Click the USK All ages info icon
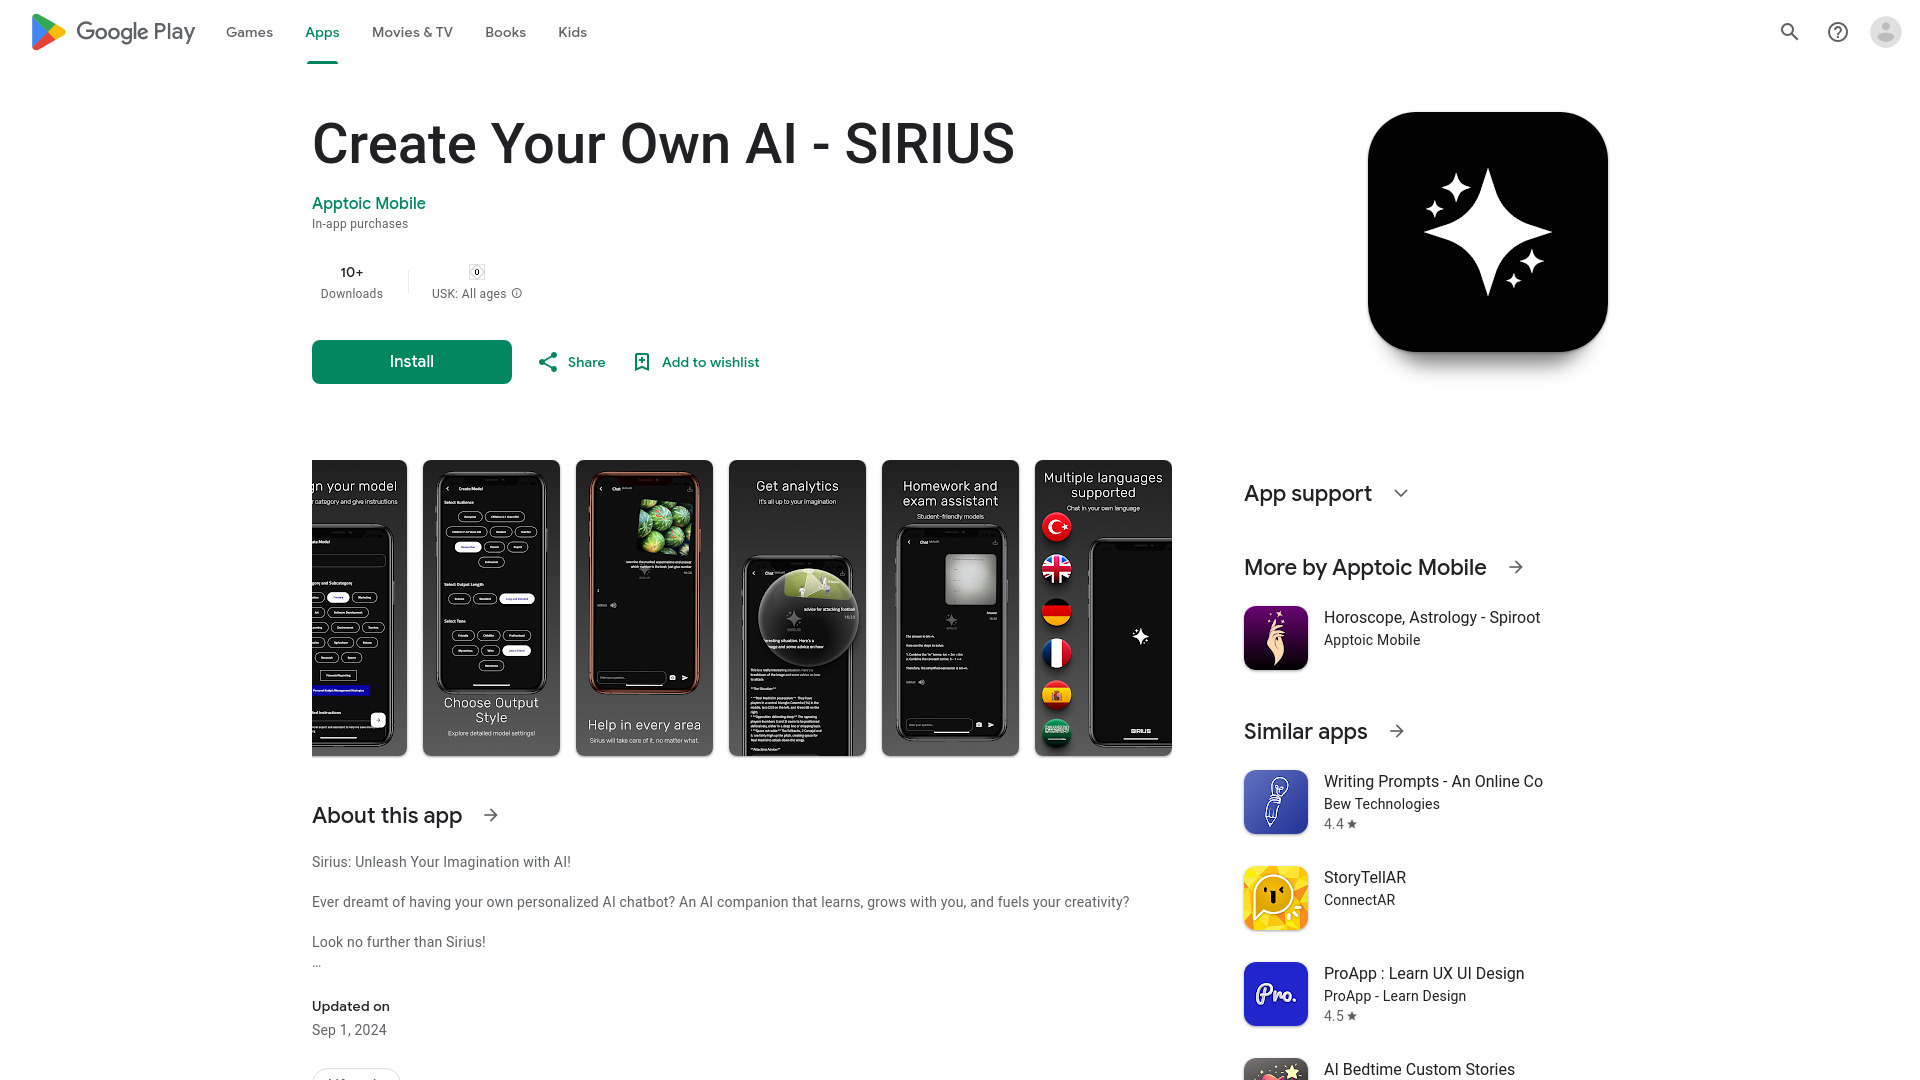Image resolution: width=1920 pixels, height=1080 pixels. click(x=516, y=293)
